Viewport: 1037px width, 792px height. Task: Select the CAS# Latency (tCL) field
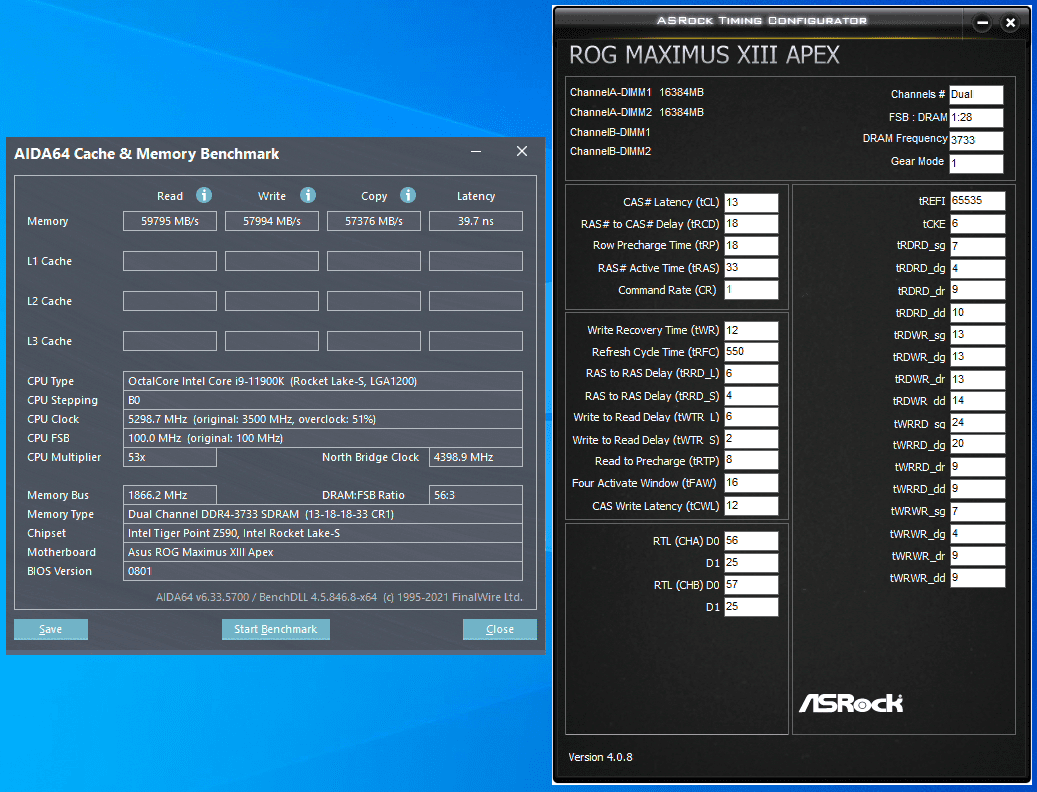751,202
